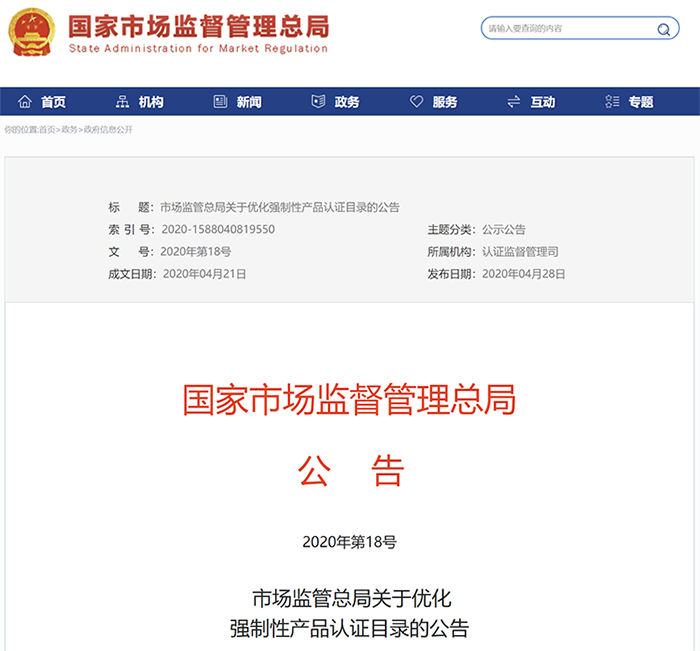Click centered 2020年第18号 line in the article
This screenshot has height=651, width=700.
[350, 542]
